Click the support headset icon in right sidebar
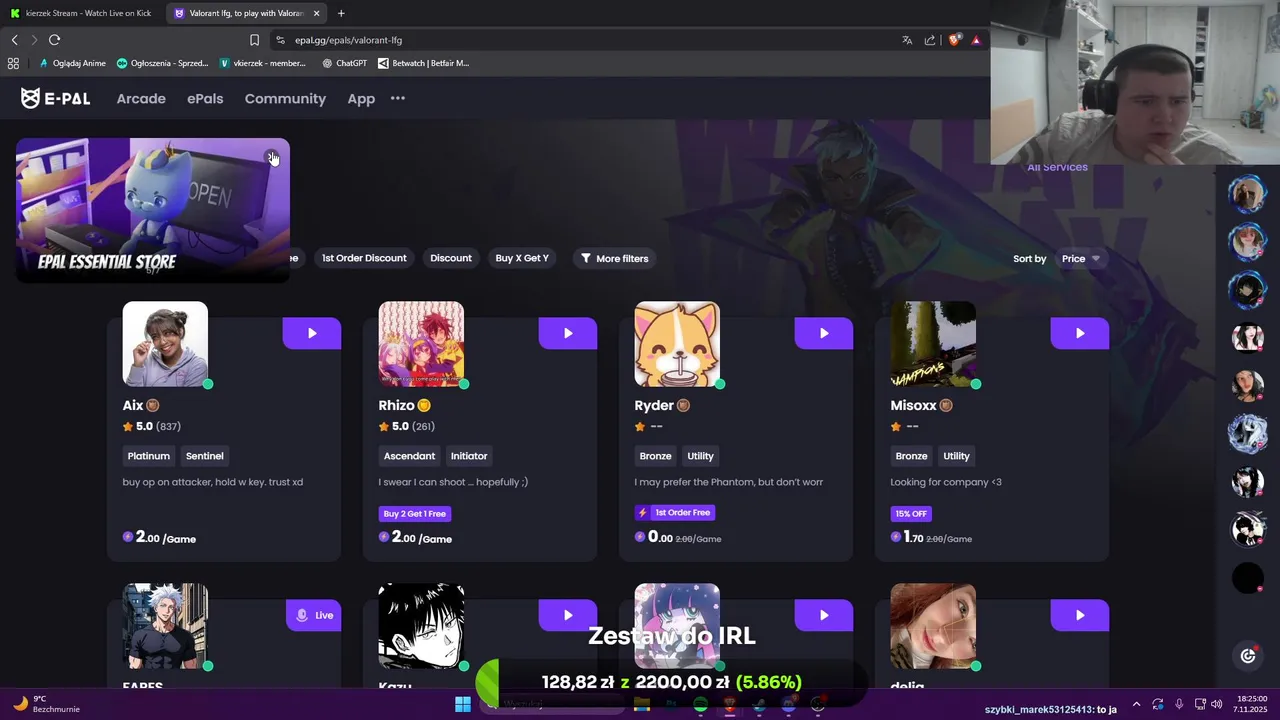Viewport: 1280px width, 720px height. coord(1248,656)
